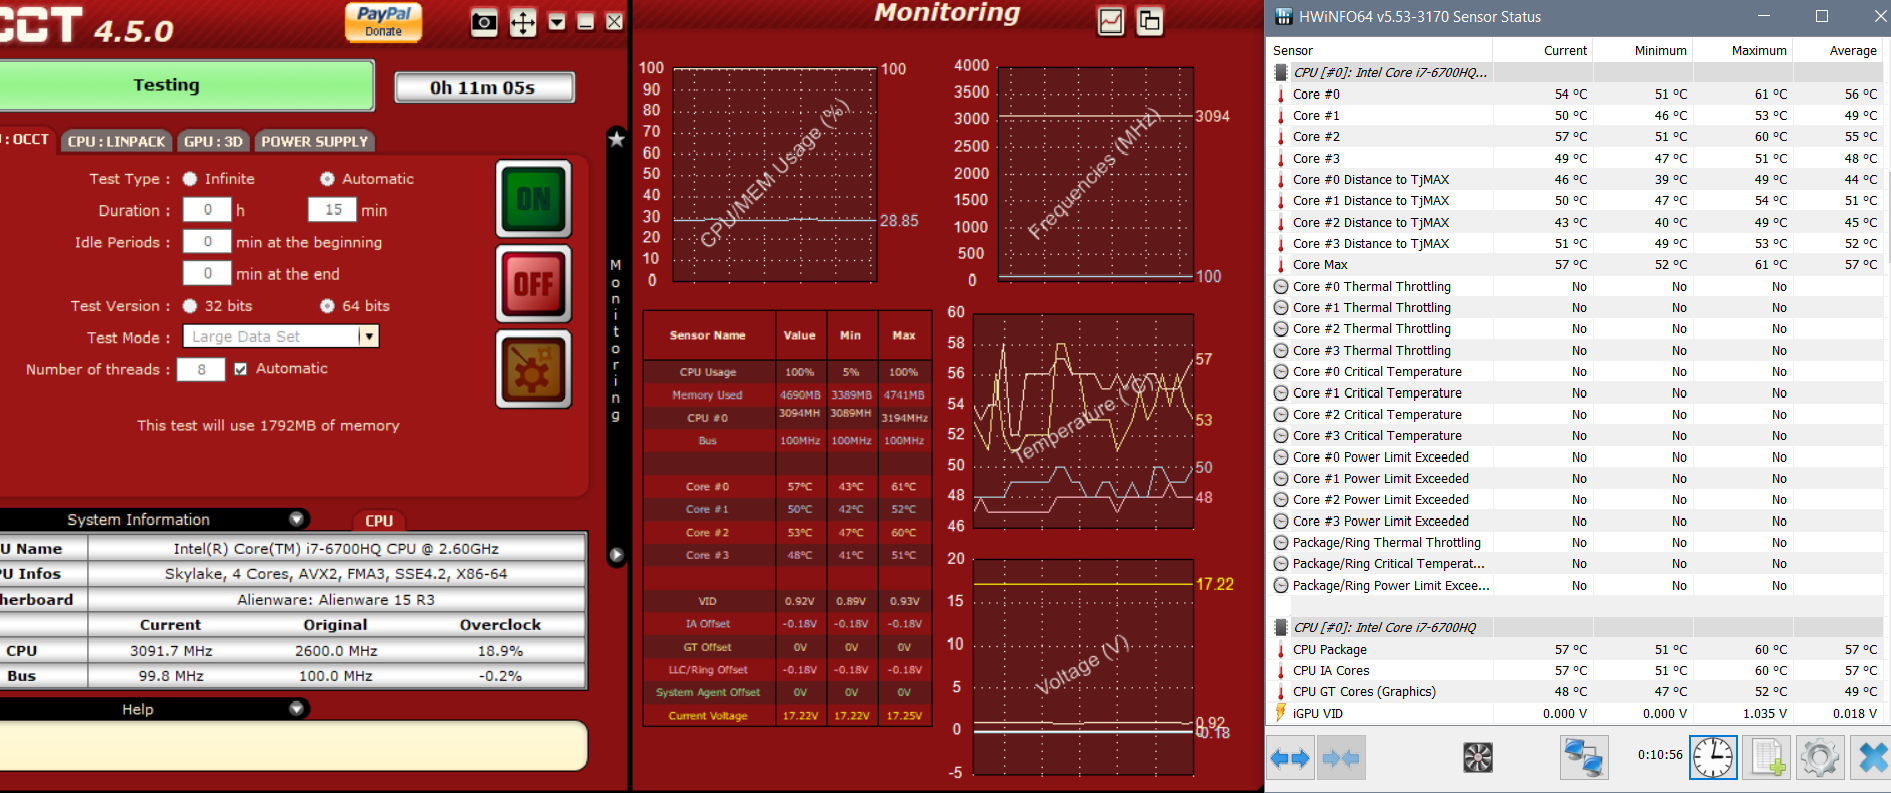Open HWiNFO fan control icon

point(1478,758)
